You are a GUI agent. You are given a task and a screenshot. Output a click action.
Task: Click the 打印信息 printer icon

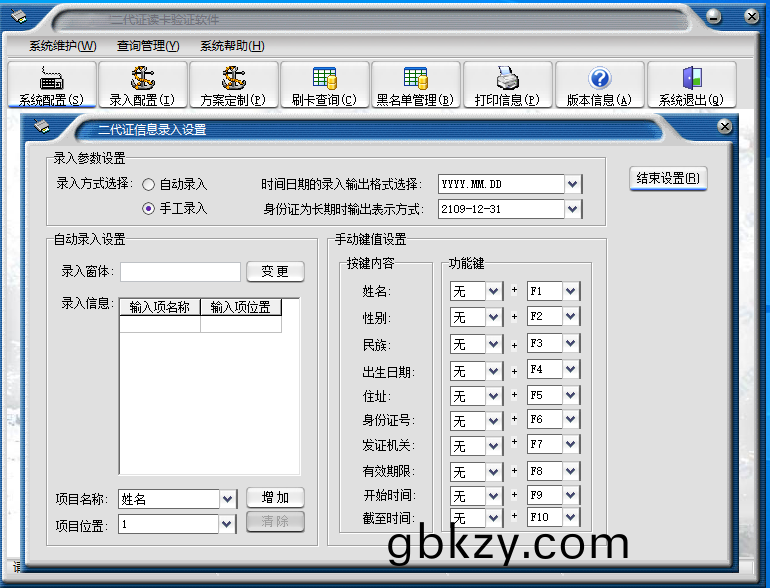[507, 78]
